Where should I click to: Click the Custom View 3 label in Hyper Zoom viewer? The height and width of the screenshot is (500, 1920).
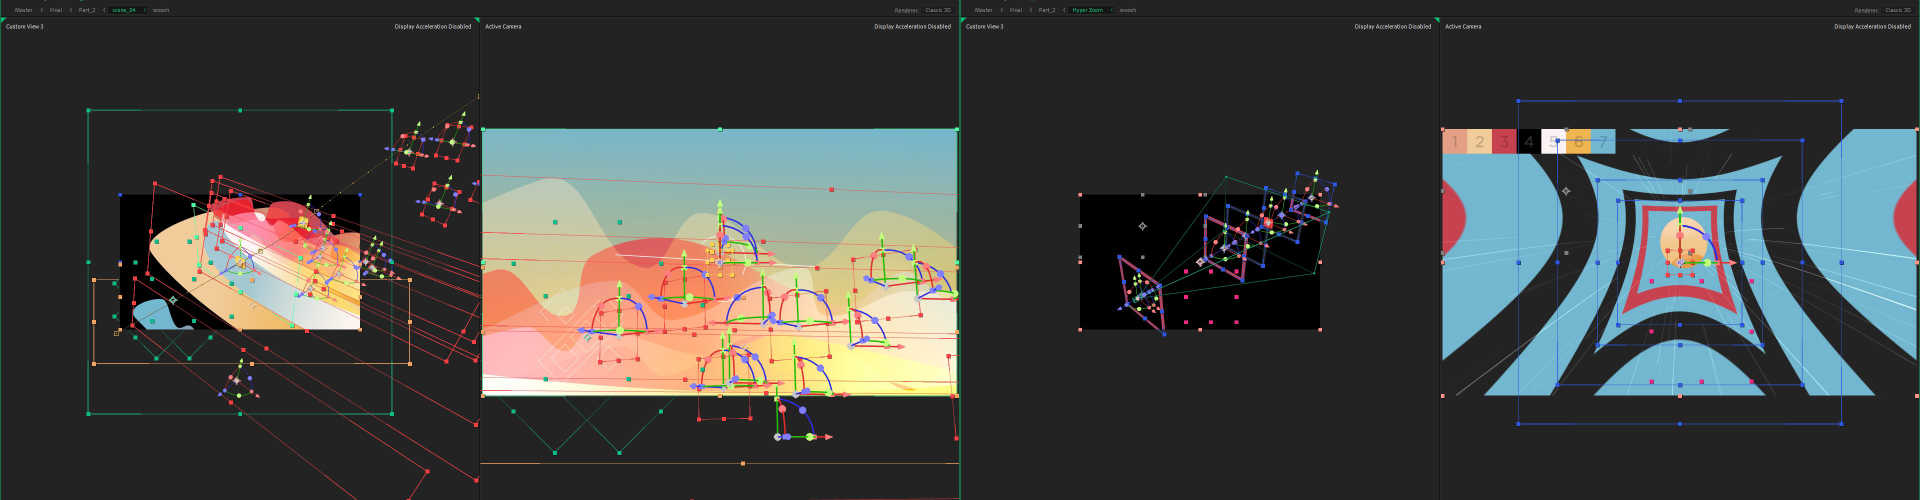[x=985, y=27]
